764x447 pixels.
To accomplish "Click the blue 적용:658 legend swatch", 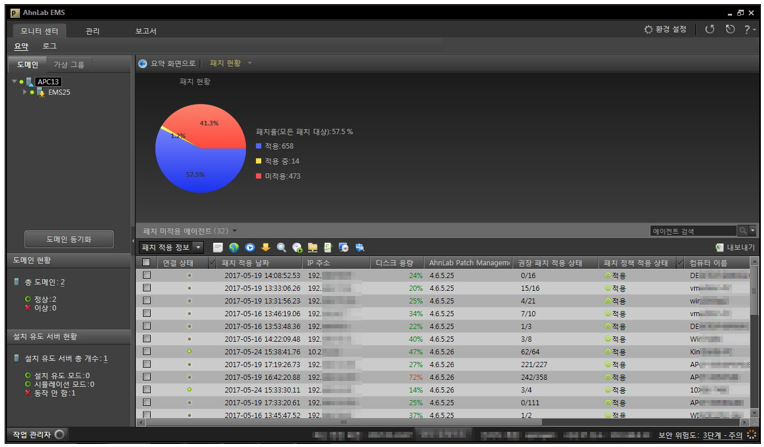I will coord(259,146).
